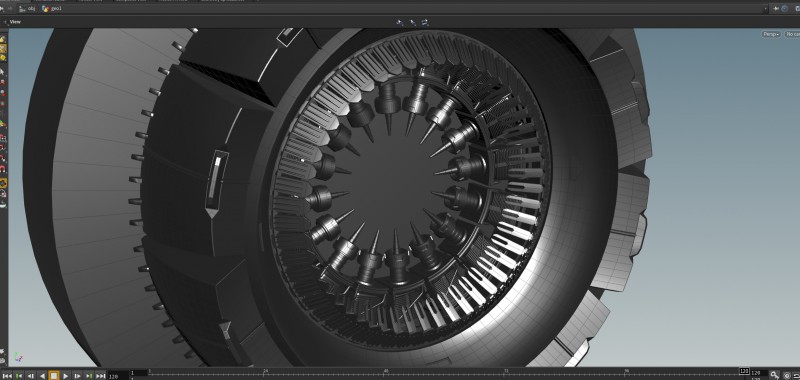Go forward in network path history
This screenshot has width=800, height=380.
[x=11, y=9]
